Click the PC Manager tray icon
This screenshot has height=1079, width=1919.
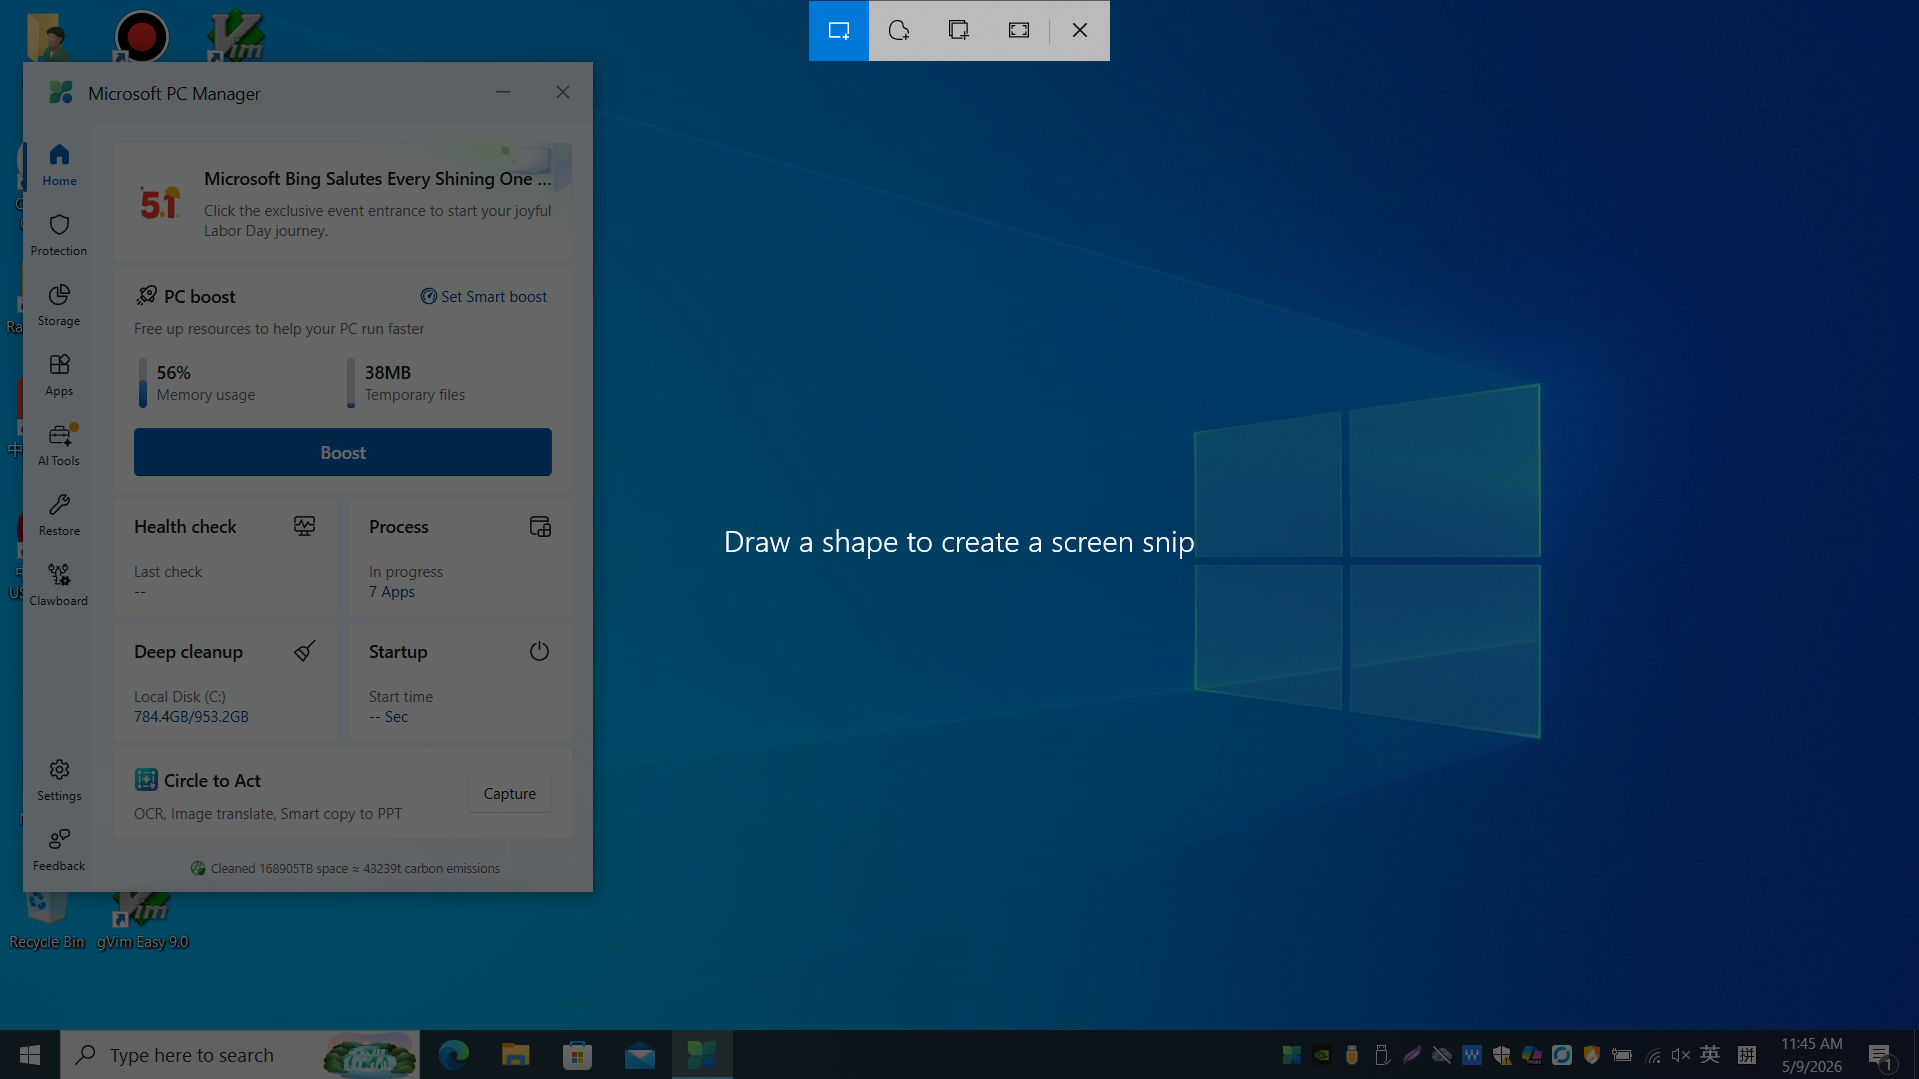(x=1292, y=1055)
